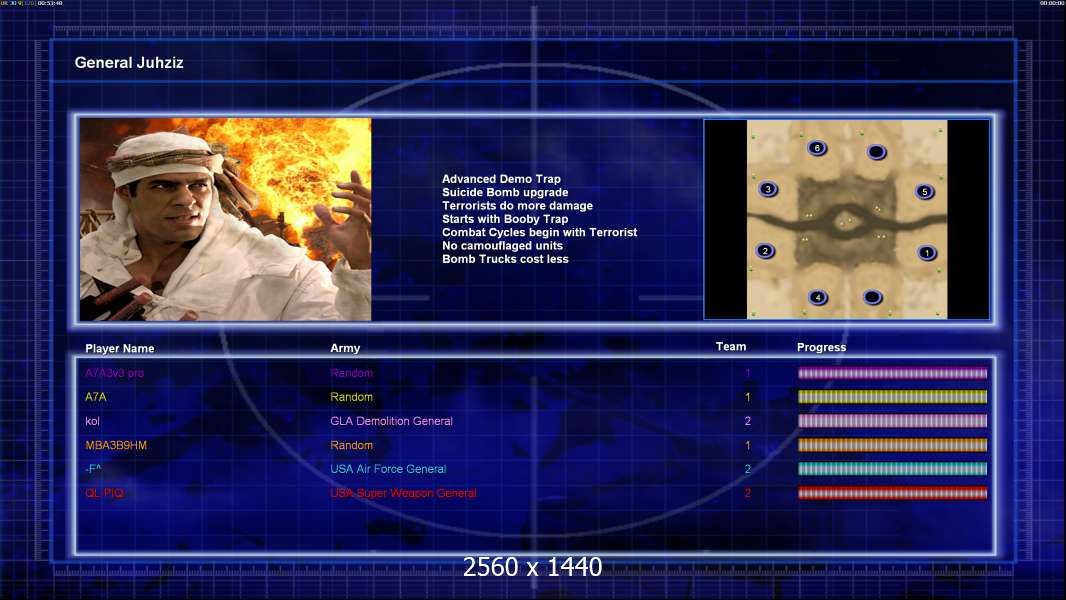This screenshot has width=1066, height=600.
Task: Click 'Random' army in A7A3v3 pro row
Action: [x=351, y=373]
